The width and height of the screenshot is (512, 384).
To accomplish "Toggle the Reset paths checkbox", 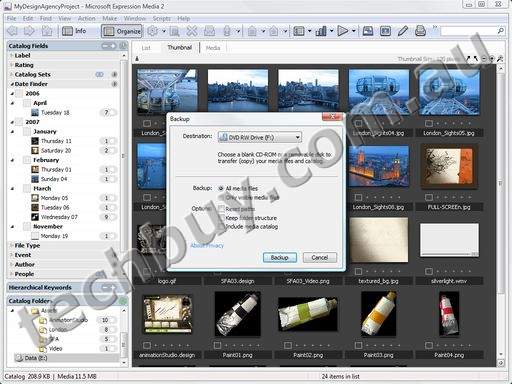I will (221, 209).
